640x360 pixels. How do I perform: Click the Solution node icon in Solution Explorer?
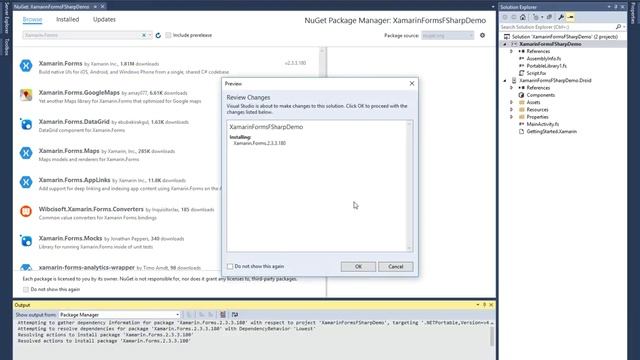[x=507, y=37]
